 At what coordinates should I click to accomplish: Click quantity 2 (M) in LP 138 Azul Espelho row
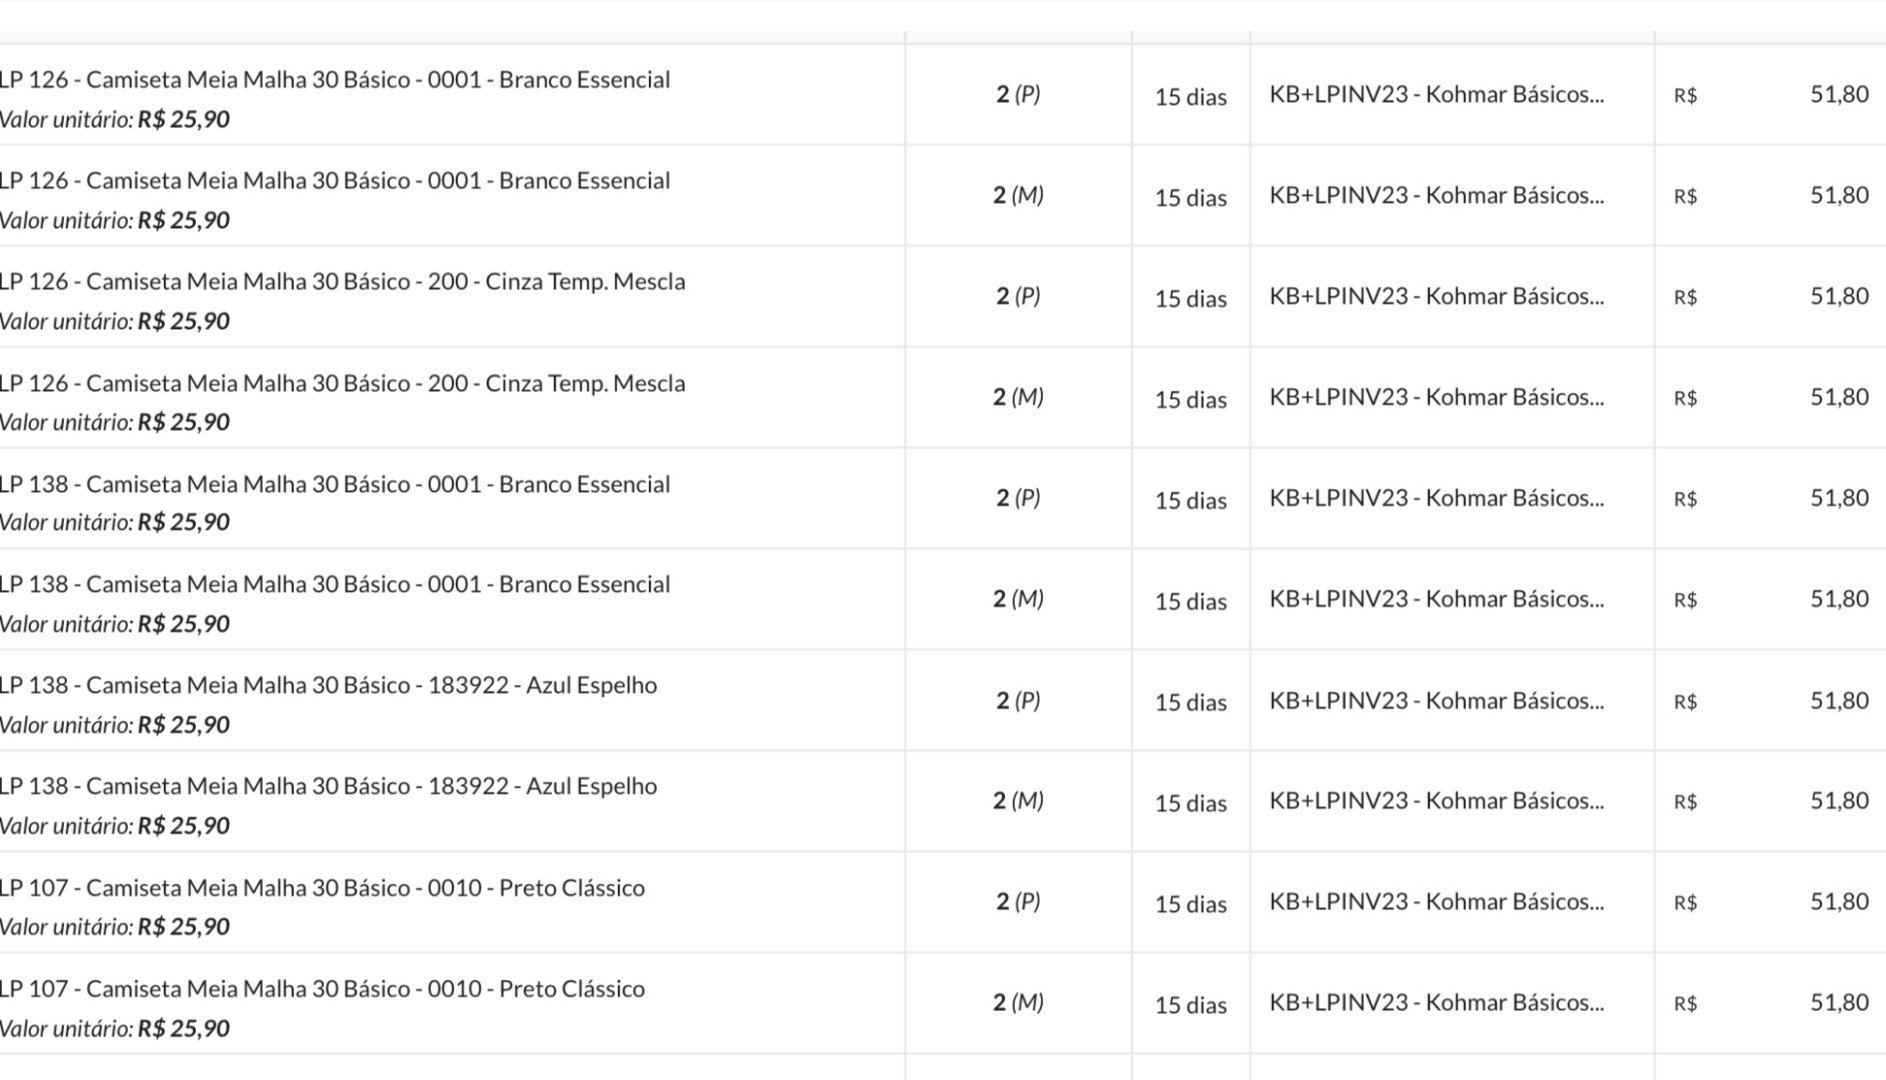point(1018,801)
